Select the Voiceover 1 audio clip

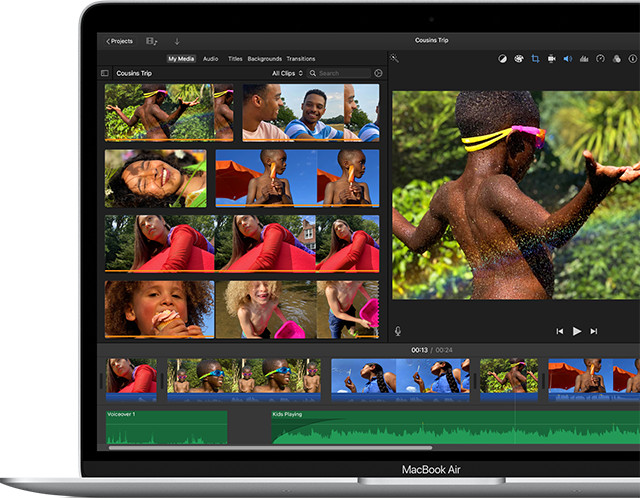pos(167,427)
